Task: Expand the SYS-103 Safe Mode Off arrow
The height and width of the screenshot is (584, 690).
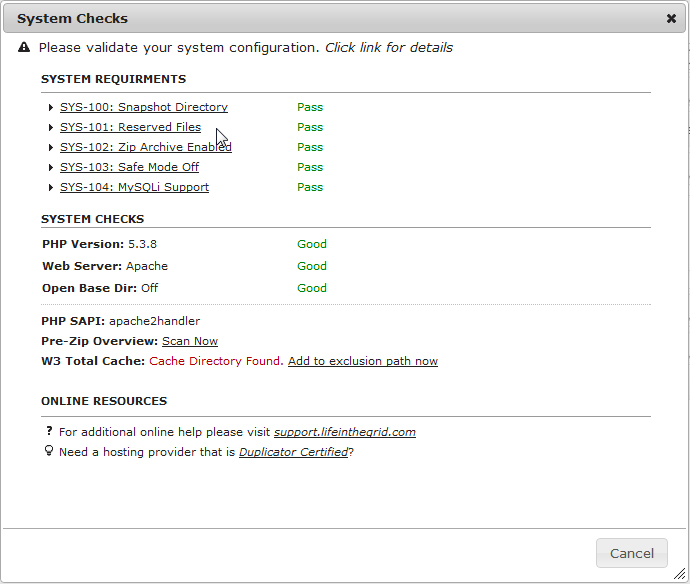Action: click(51, 168)
